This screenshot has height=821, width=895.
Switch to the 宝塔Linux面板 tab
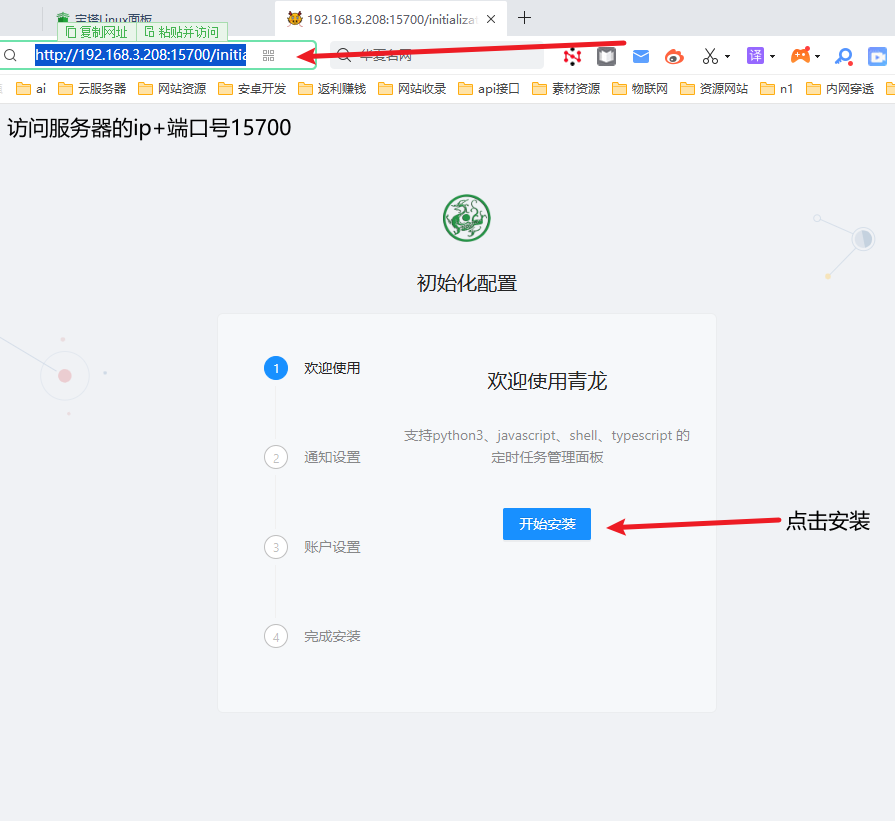pos(112,18)
